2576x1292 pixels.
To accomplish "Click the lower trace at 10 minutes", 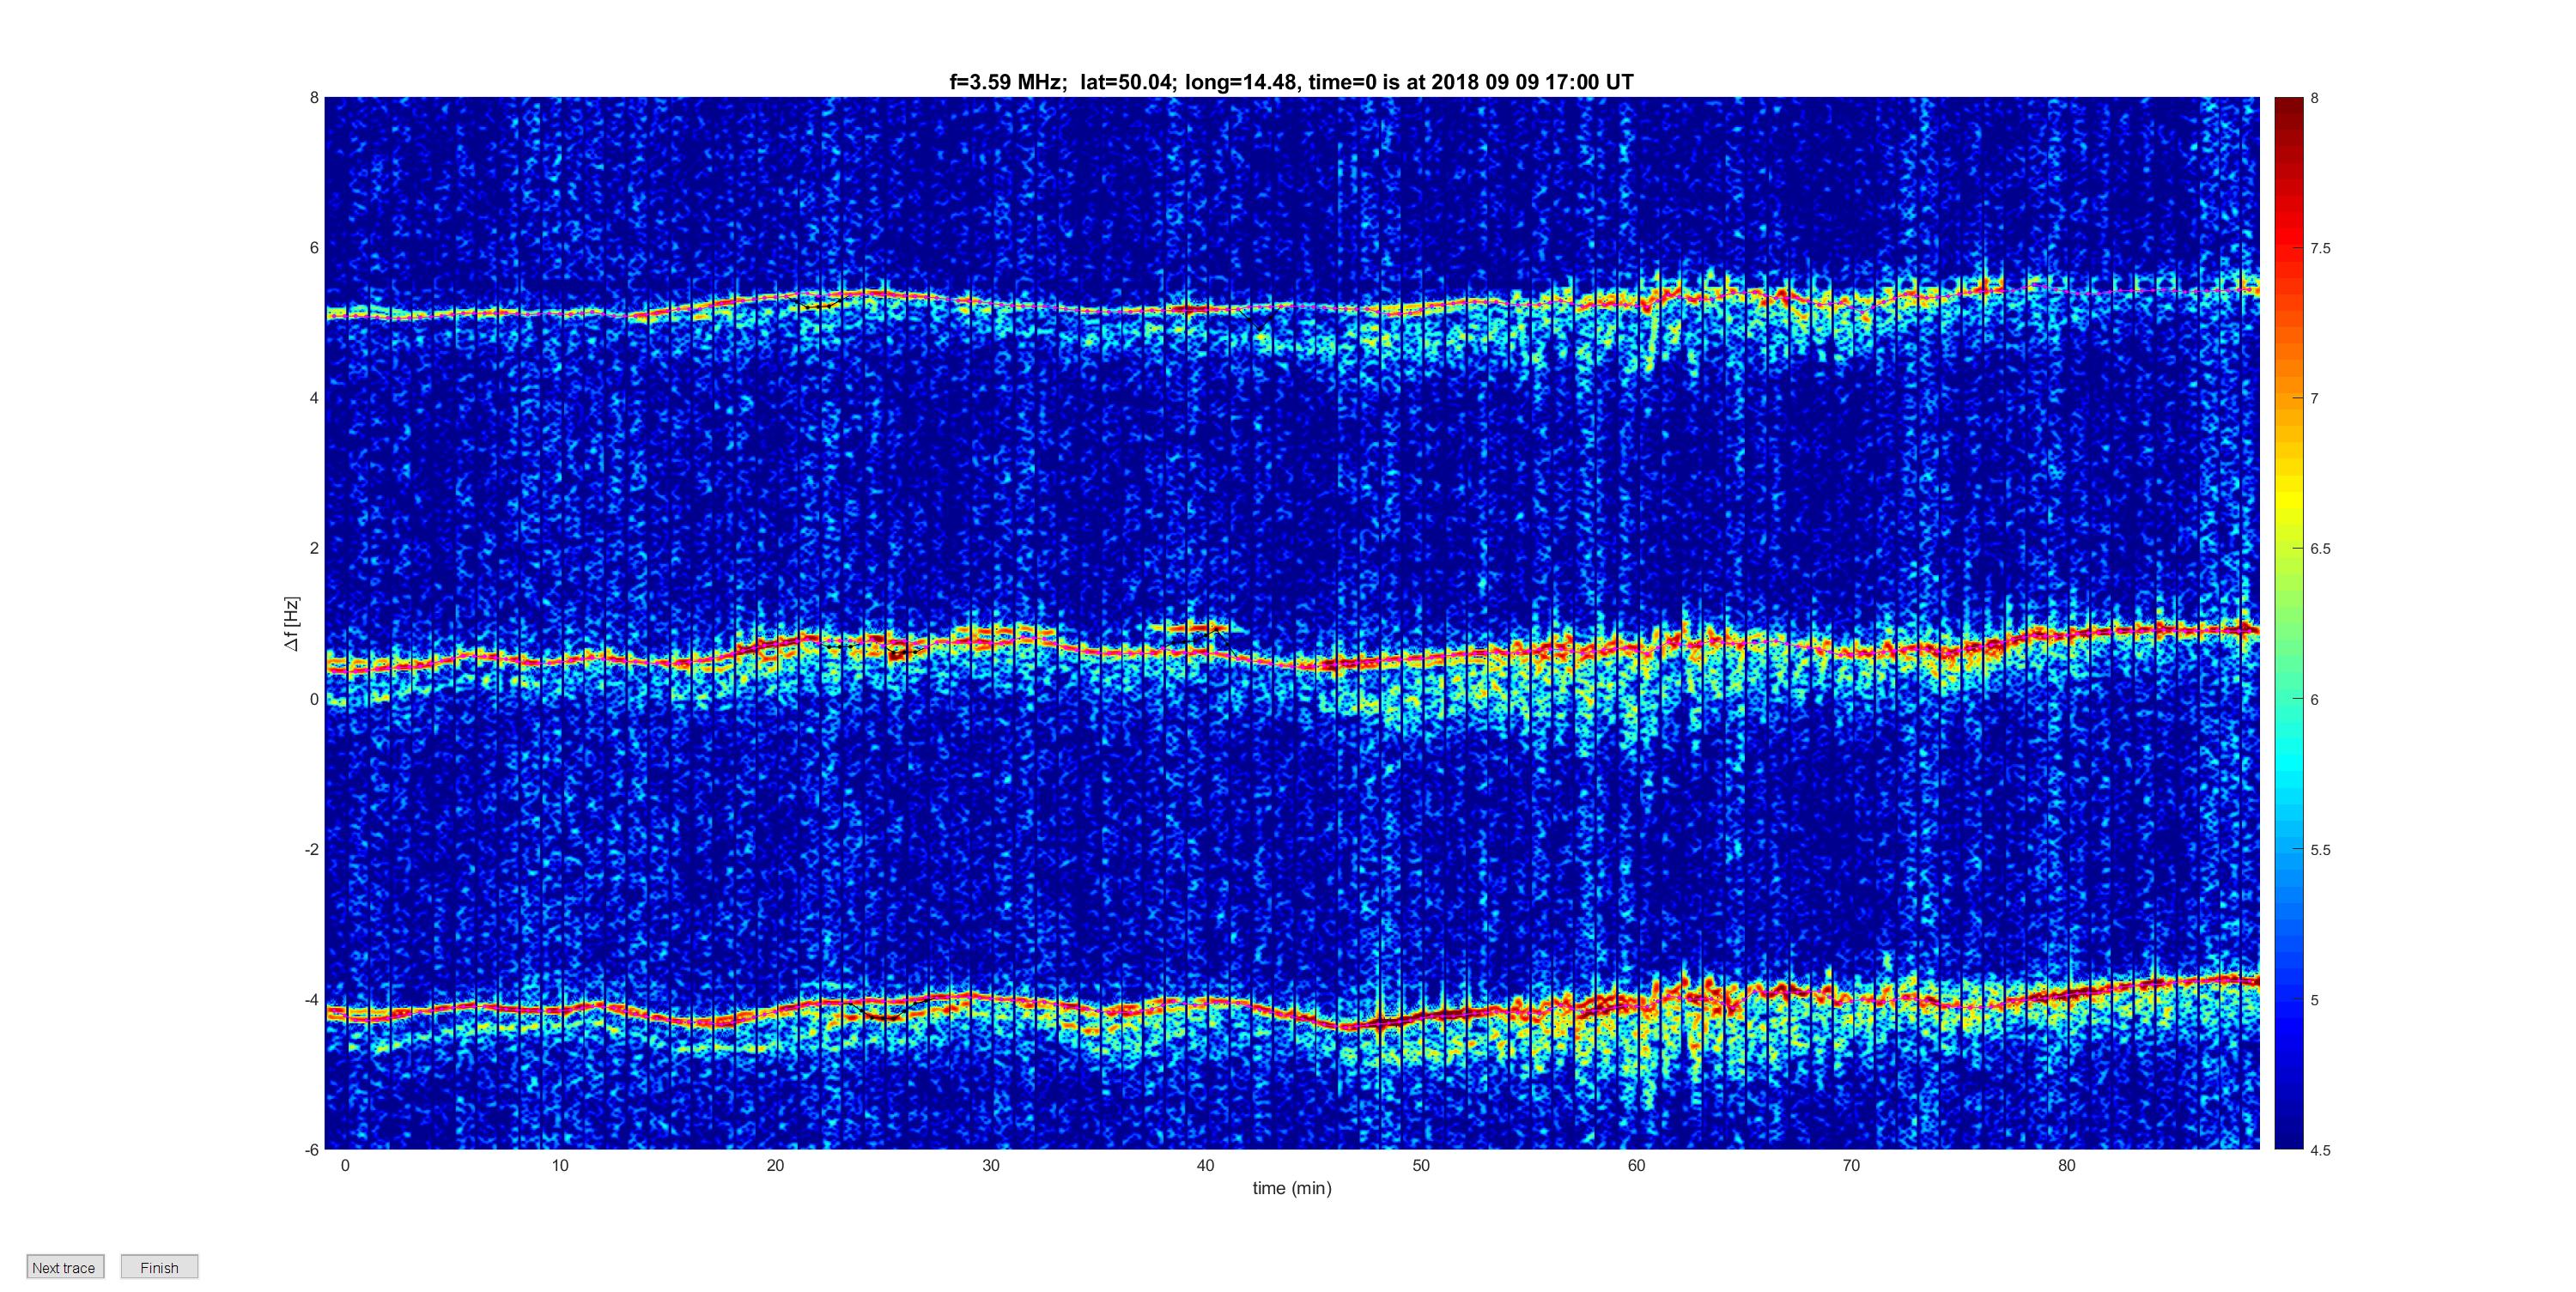I will pos(560,1010).
